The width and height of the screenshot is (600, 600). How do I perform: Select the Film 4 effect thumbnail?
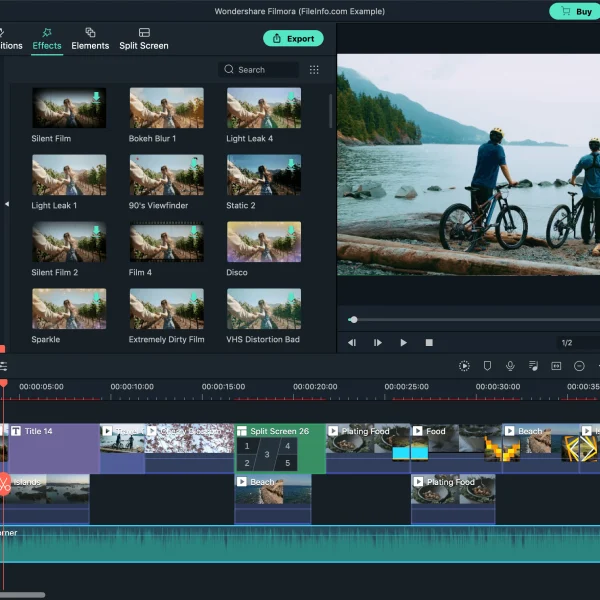[166, 242]
